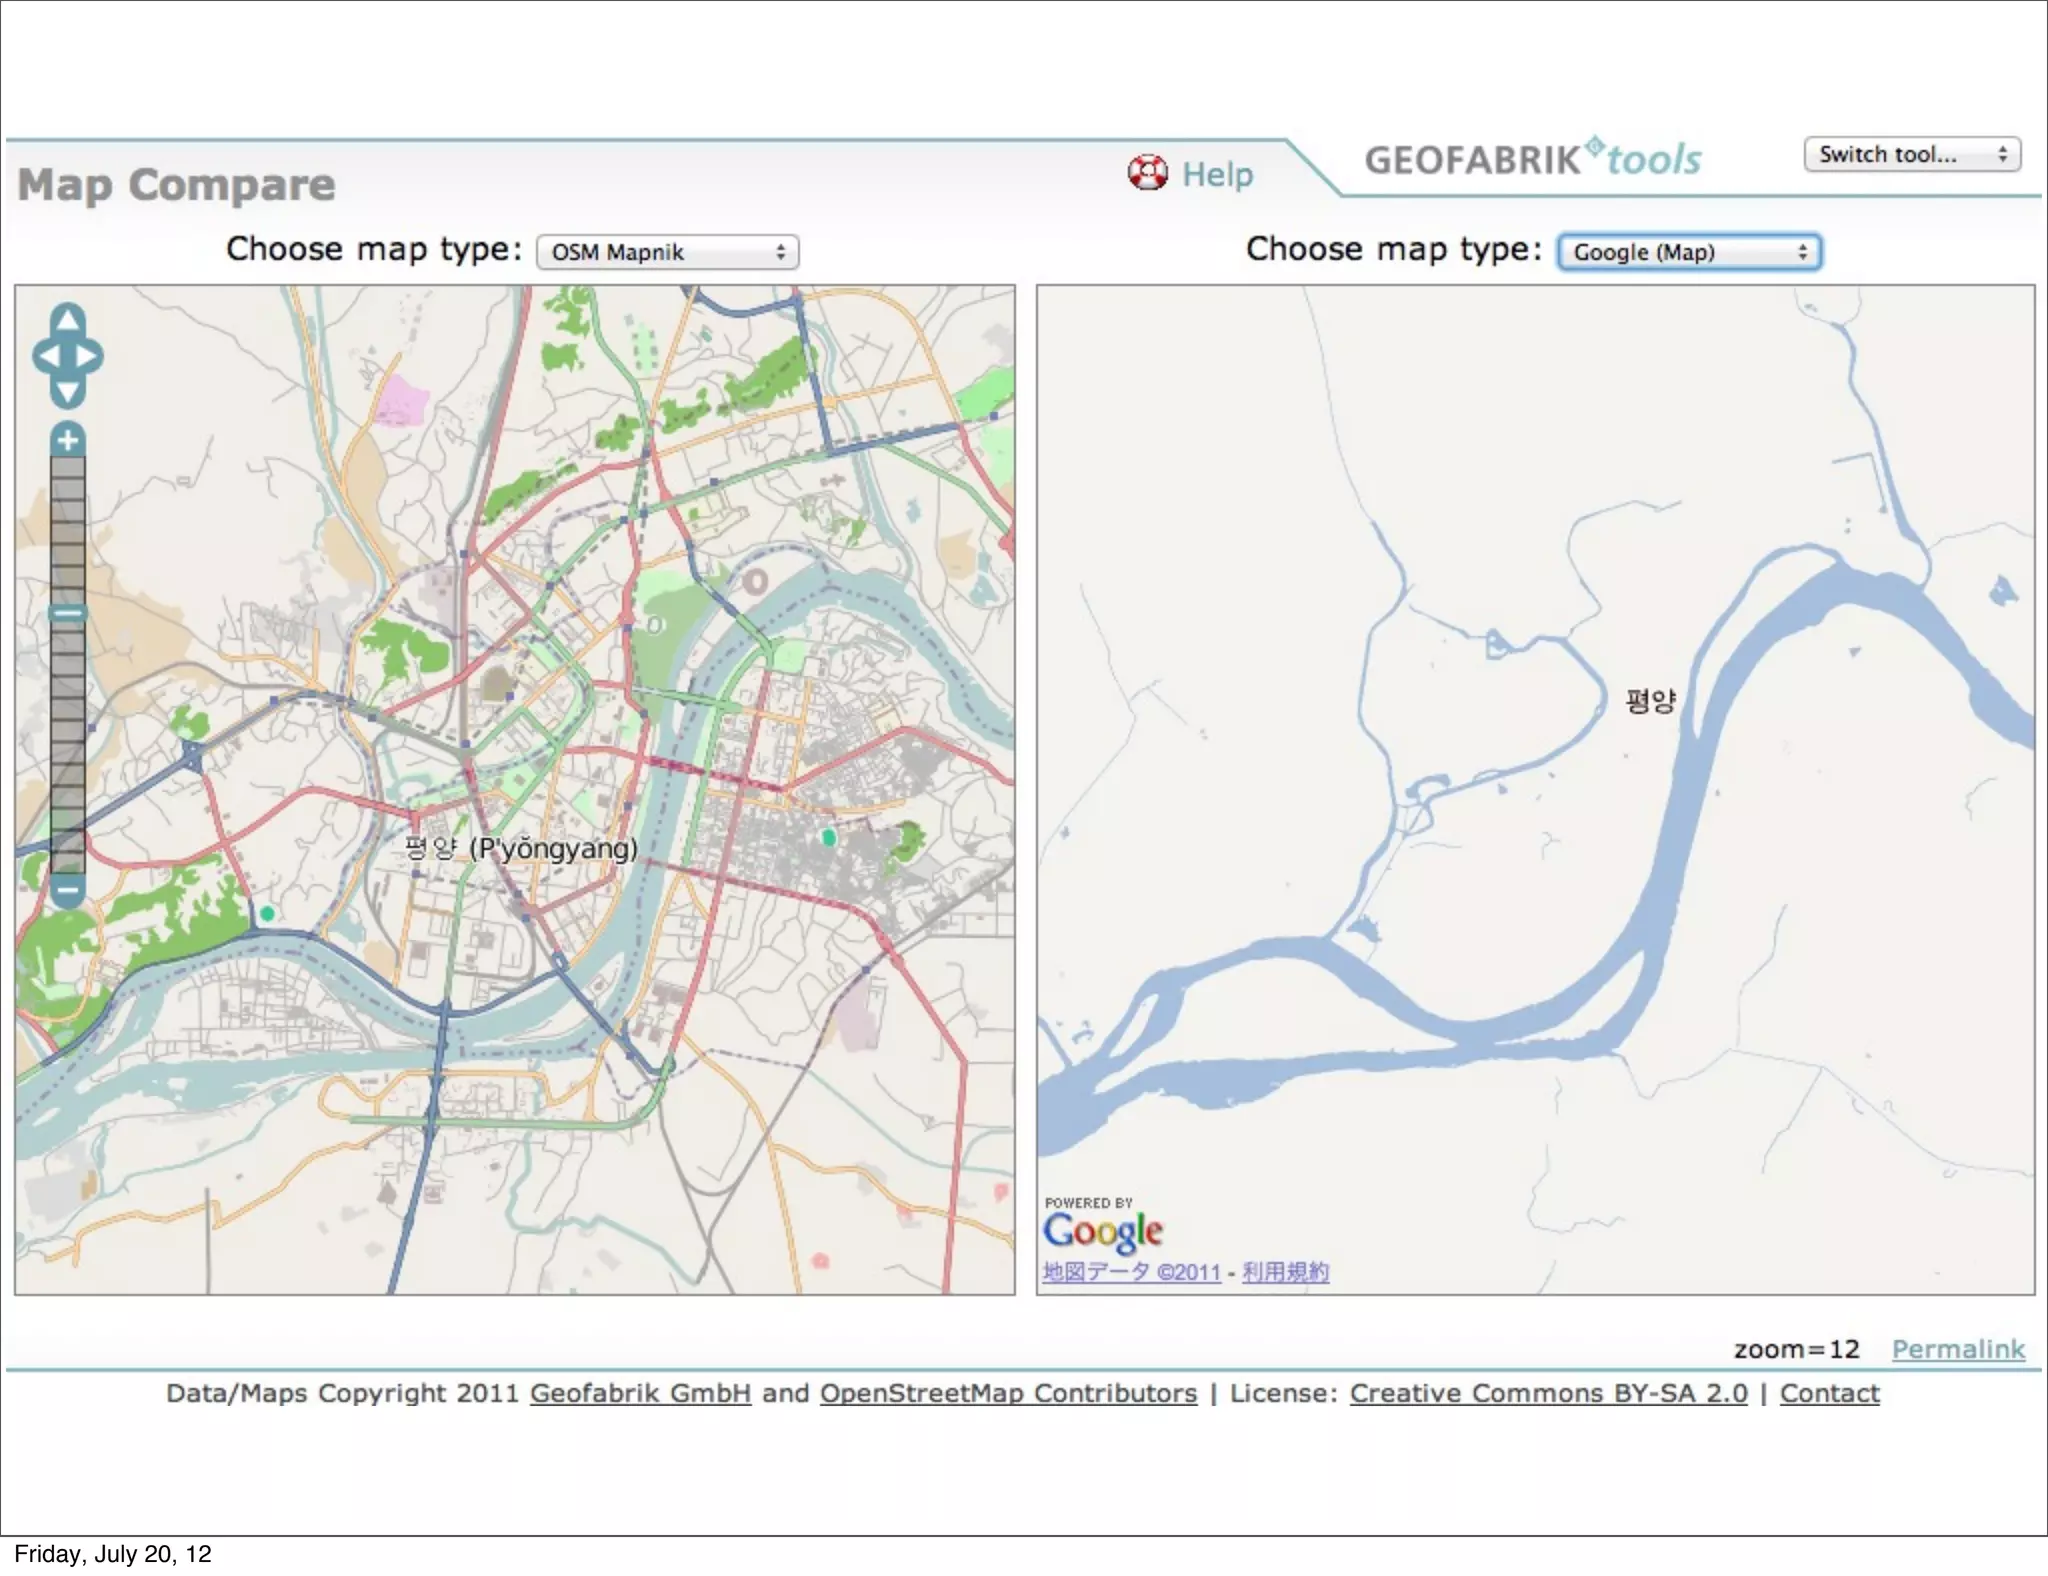This screenshot has width=2048, height=1576.
Task: Open left map type dropdown OSM Mapnik
Action: point(667,252)
